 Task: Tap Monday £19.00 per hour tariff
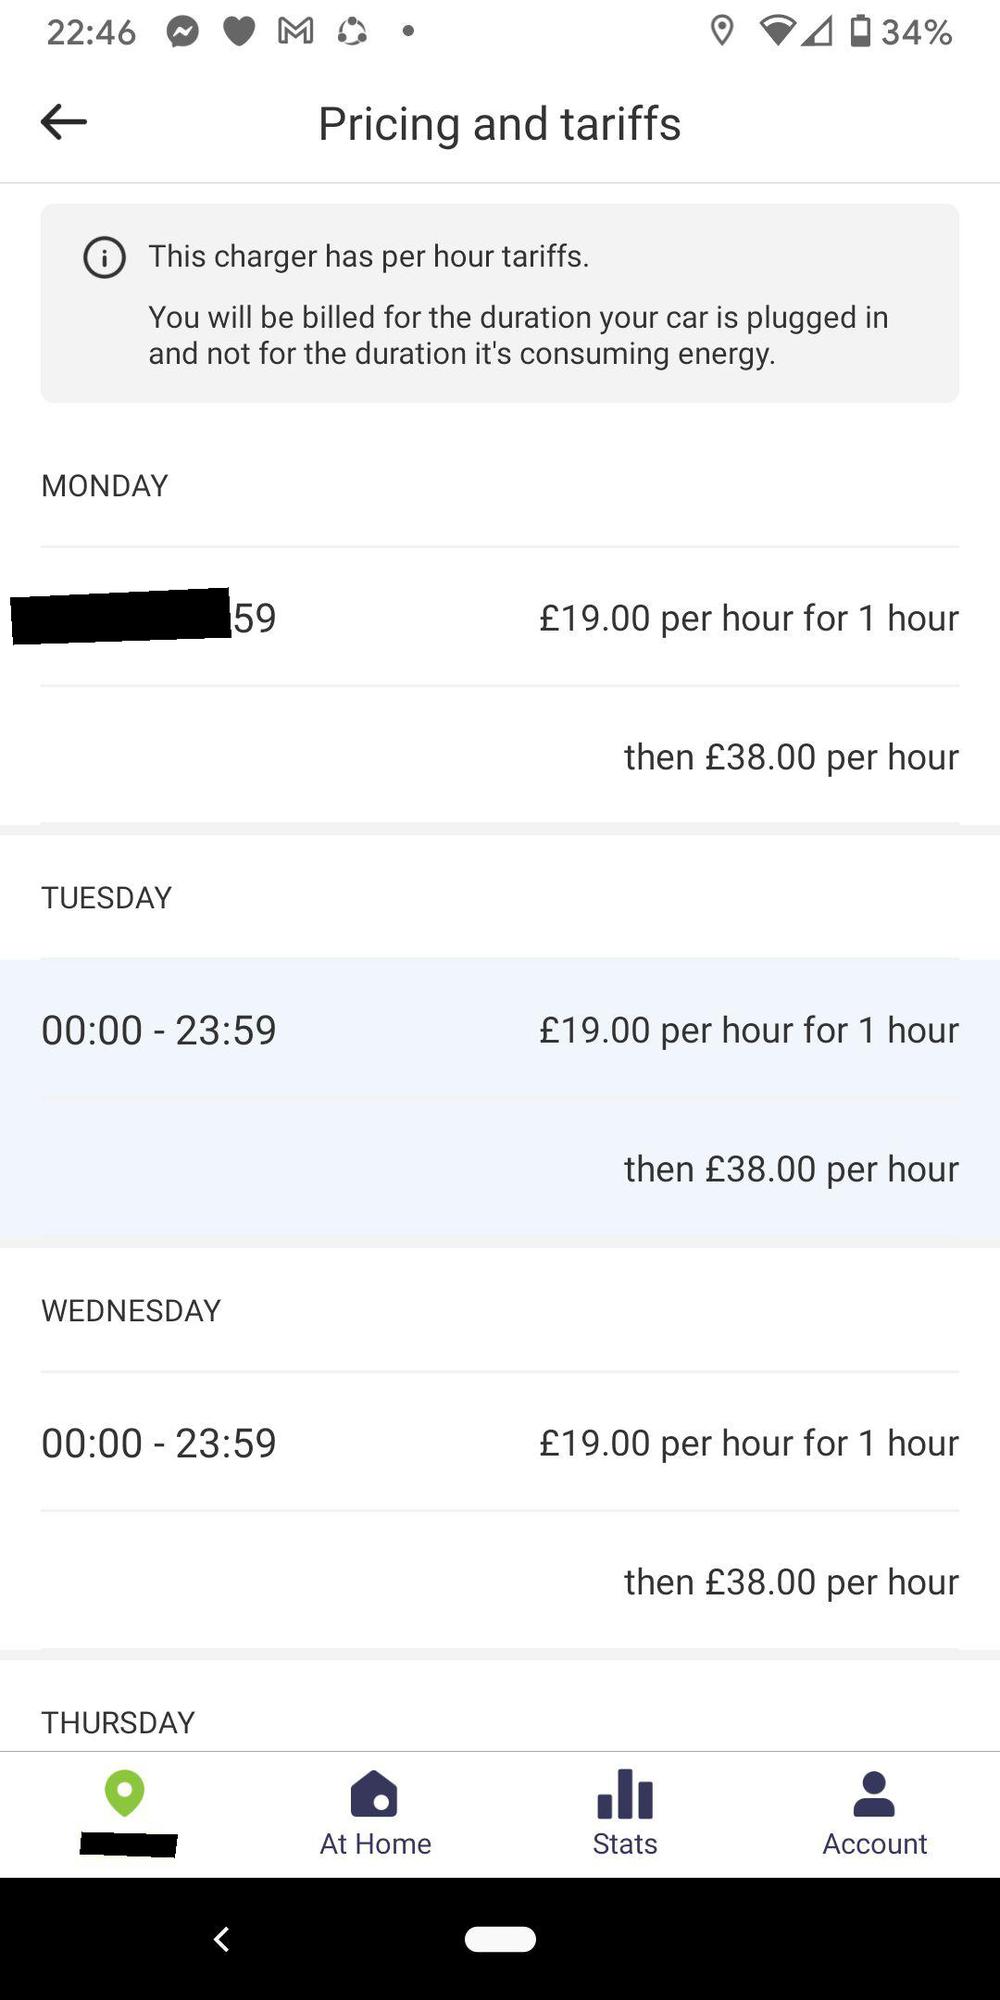click(748, 618)
